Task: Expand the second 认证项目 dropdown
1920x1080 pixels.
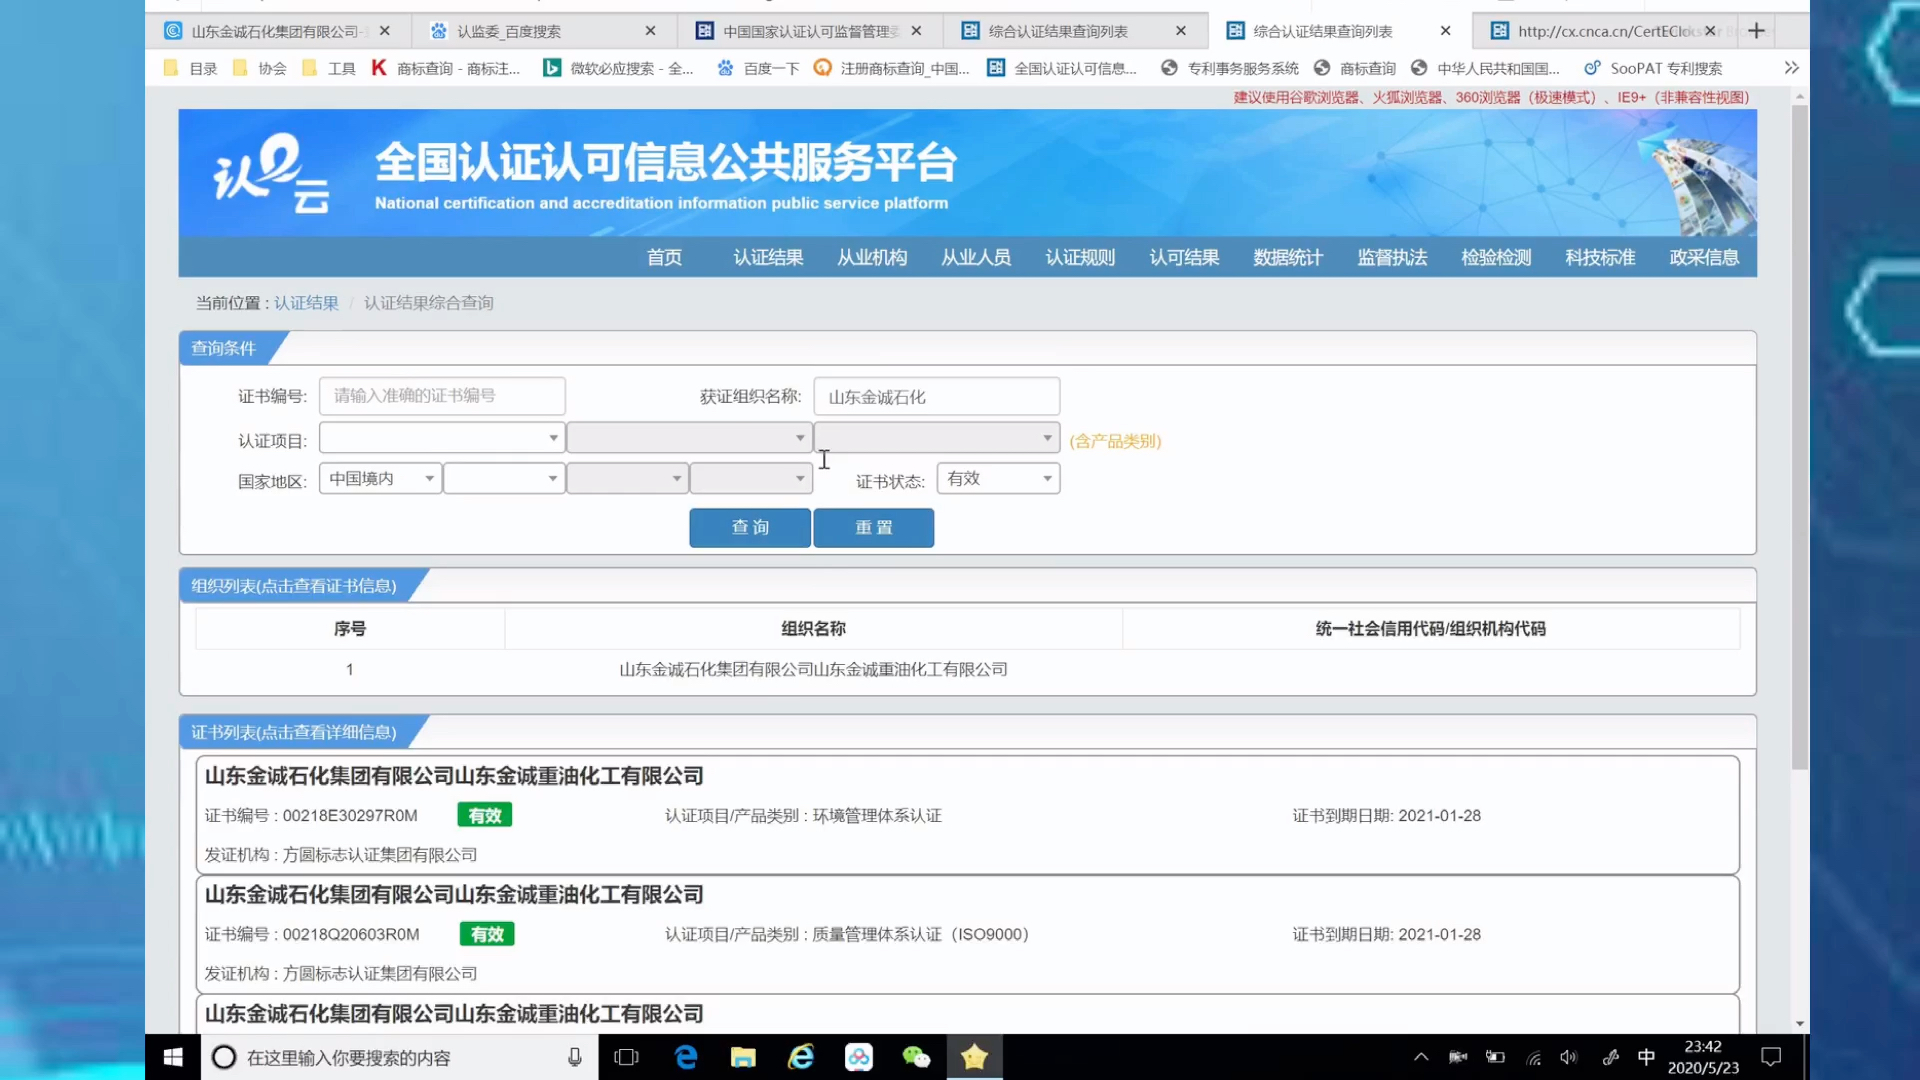Action: click(689, 437)
